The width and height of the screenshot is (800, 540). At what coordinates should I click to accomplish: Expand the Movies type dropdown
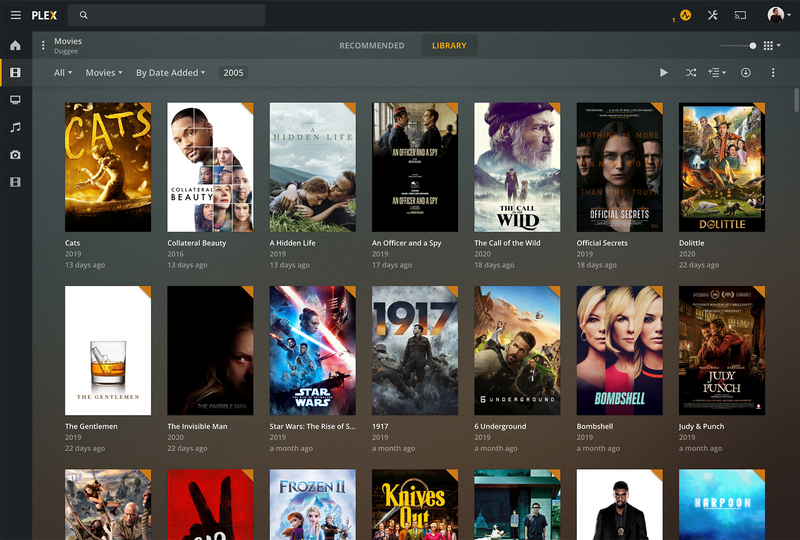[x=104, y=73]
